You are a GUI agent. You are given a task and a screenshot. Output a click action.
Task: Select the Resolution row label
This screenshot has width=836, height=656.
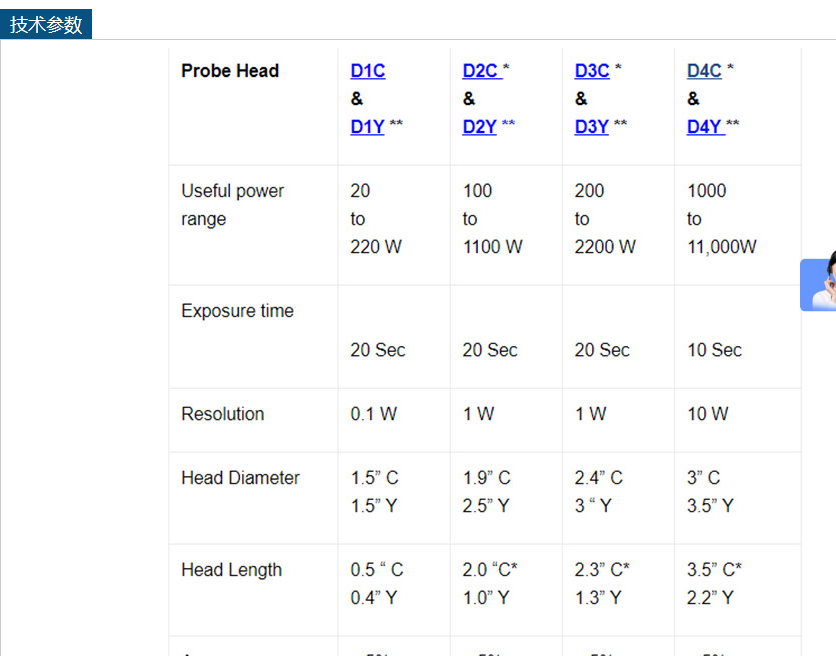tap(222, 414)
